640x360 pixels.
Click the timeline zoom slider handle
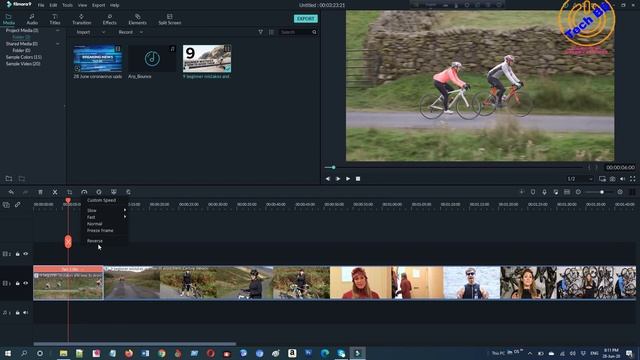click(602, 192)
